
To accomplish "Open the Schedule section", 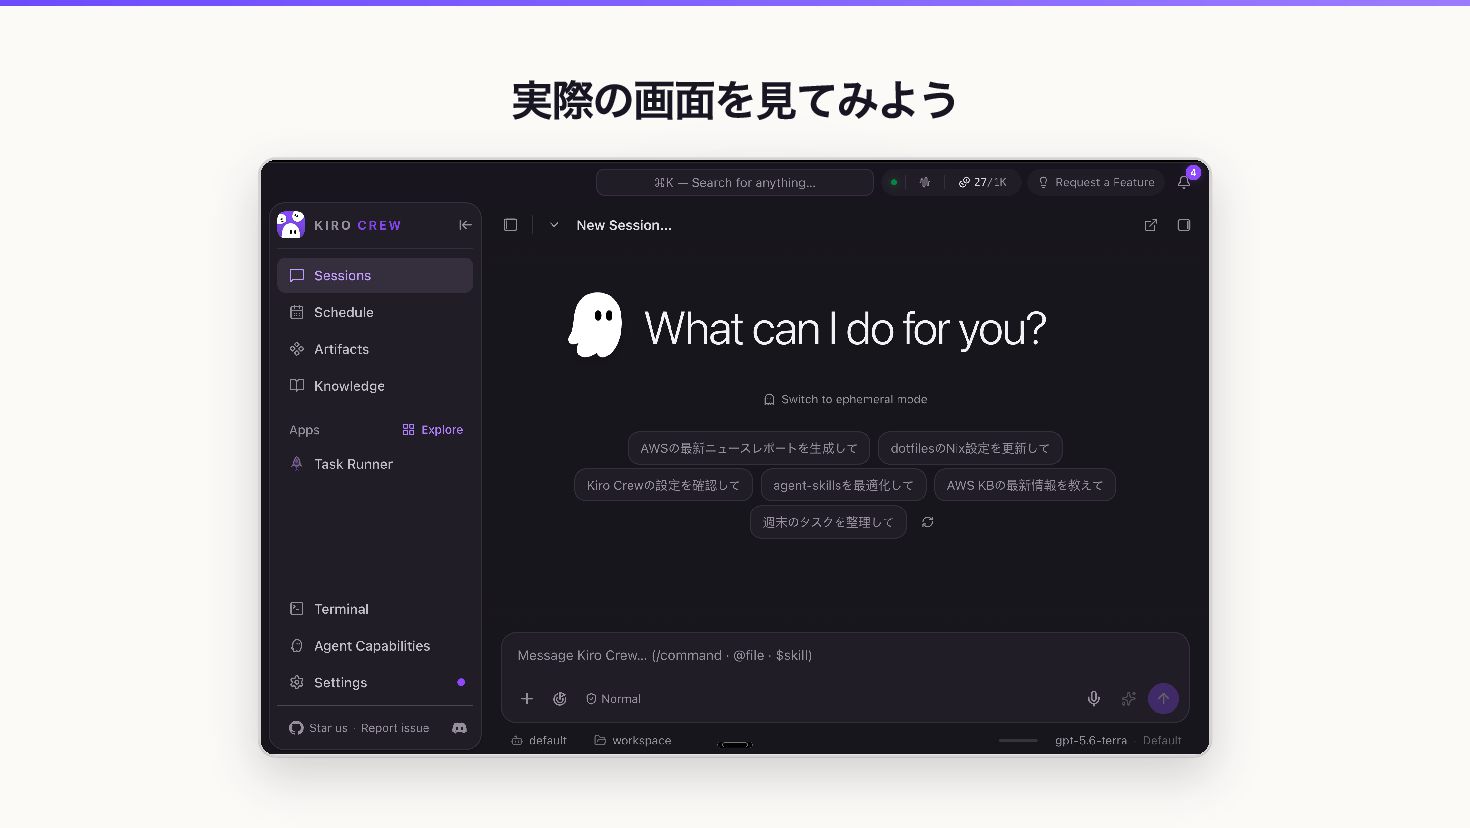I will tap(375, 312).
